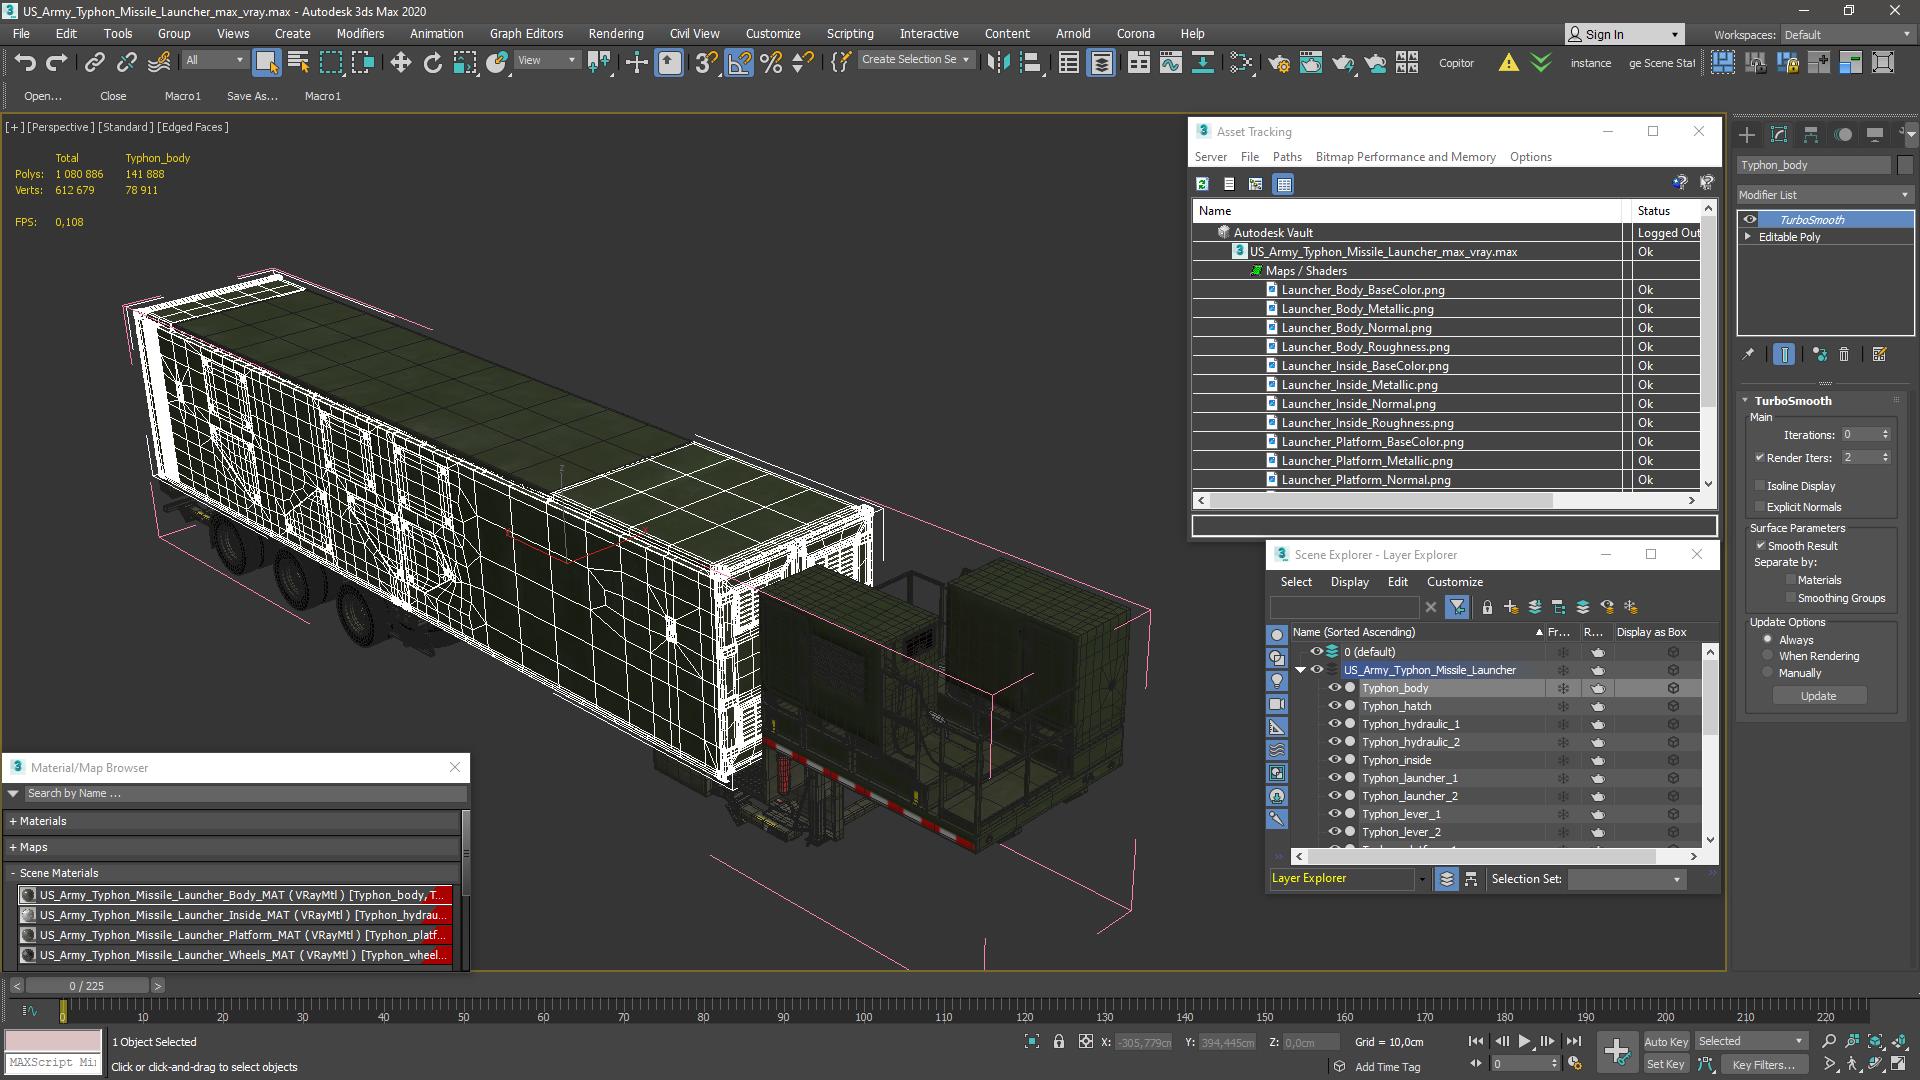Click Configure Modifier Sets icon
1920x1080 pixels.
coord(1879,354)
